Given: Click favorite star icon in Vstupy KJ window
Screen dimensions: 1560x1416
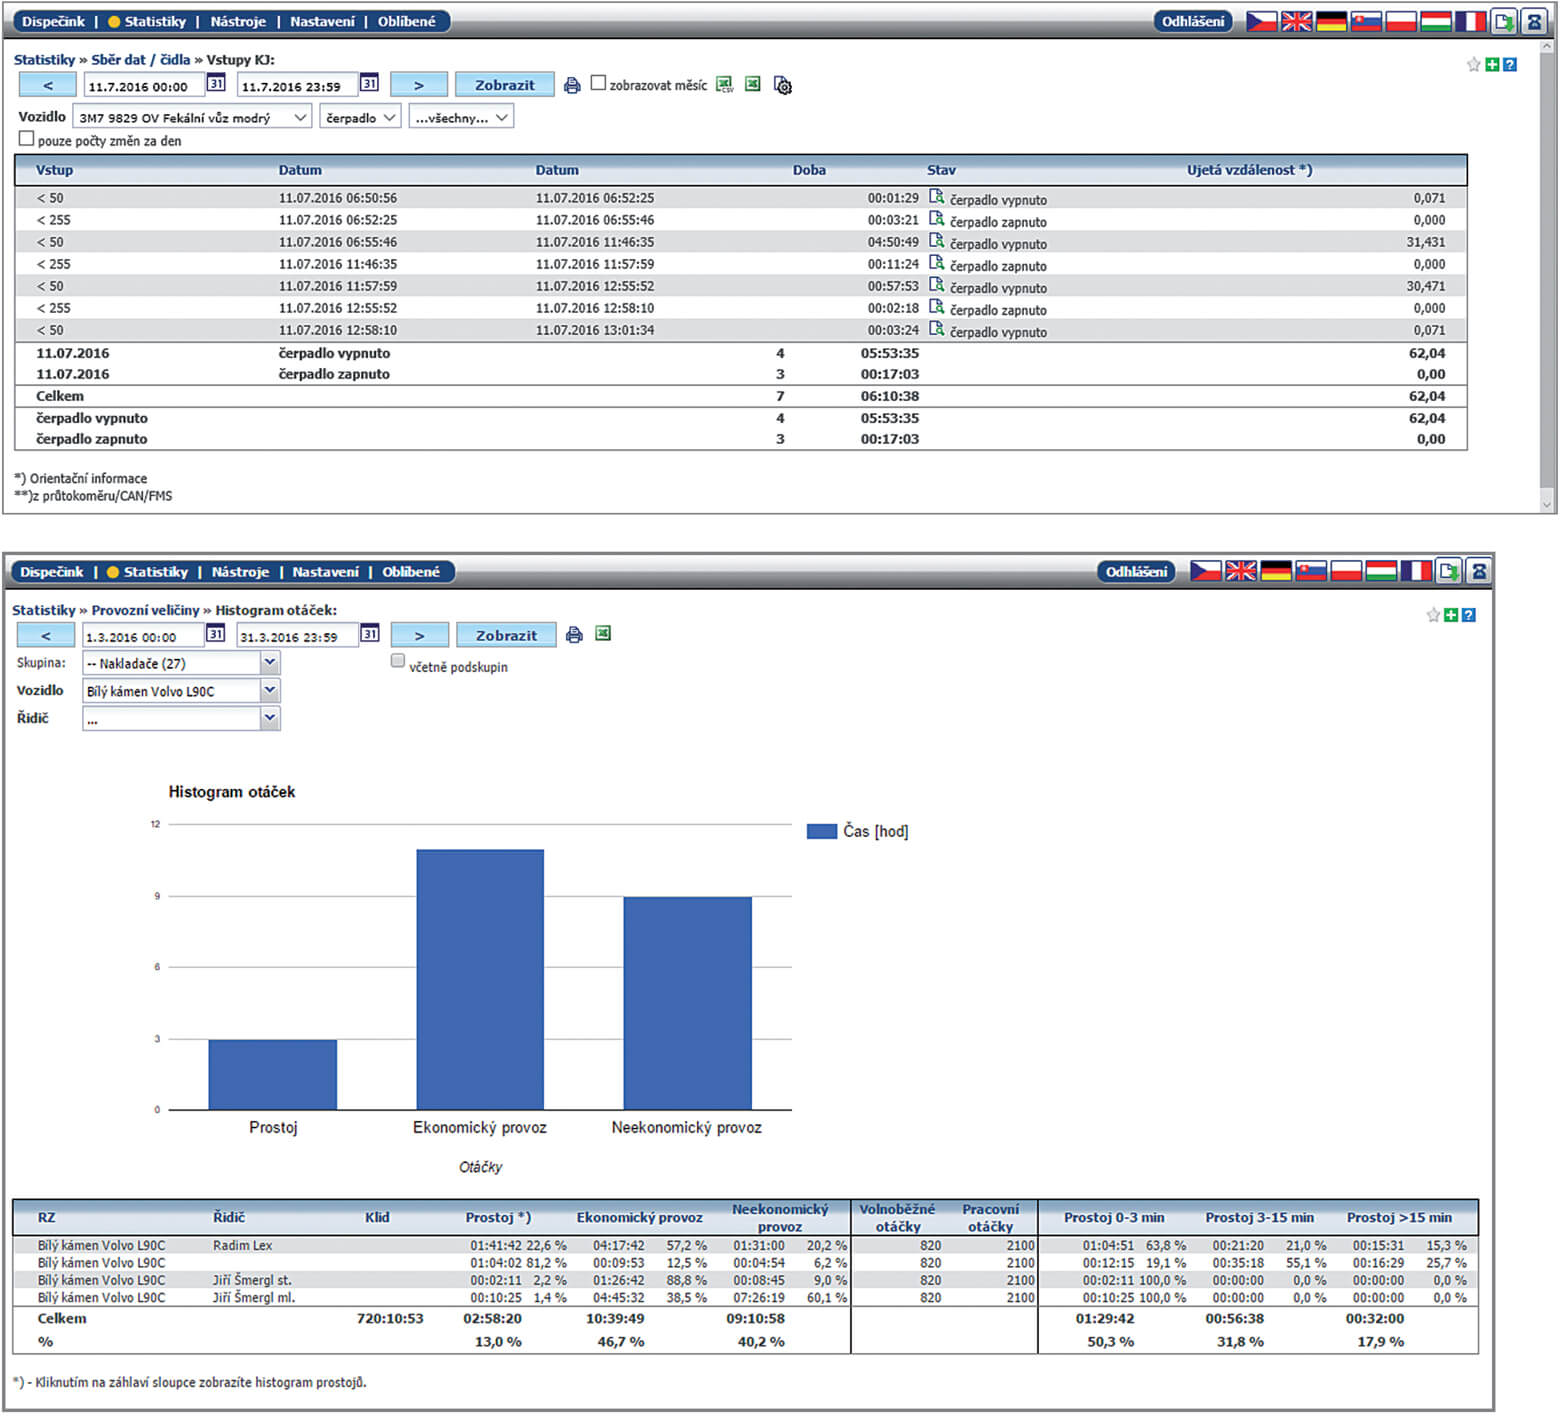Looking at the screenshot, I should point(1473,64).
